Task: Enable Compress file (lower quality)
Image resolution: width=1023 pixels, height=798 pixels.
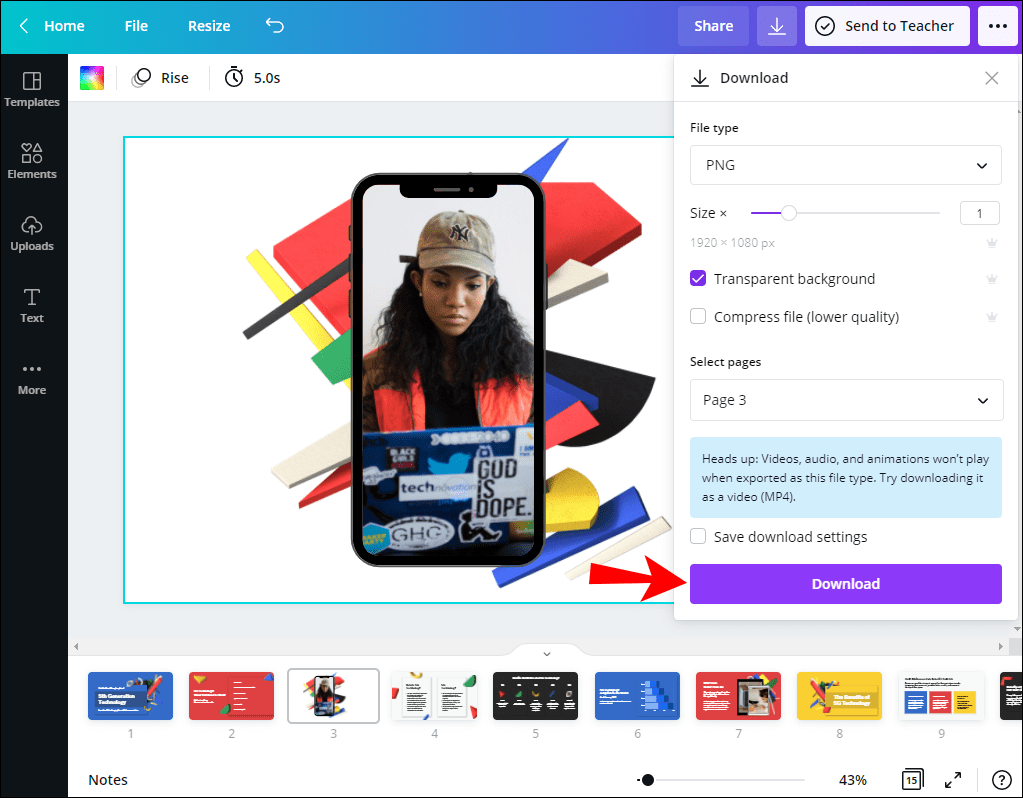Action: [x=697, y=316]
